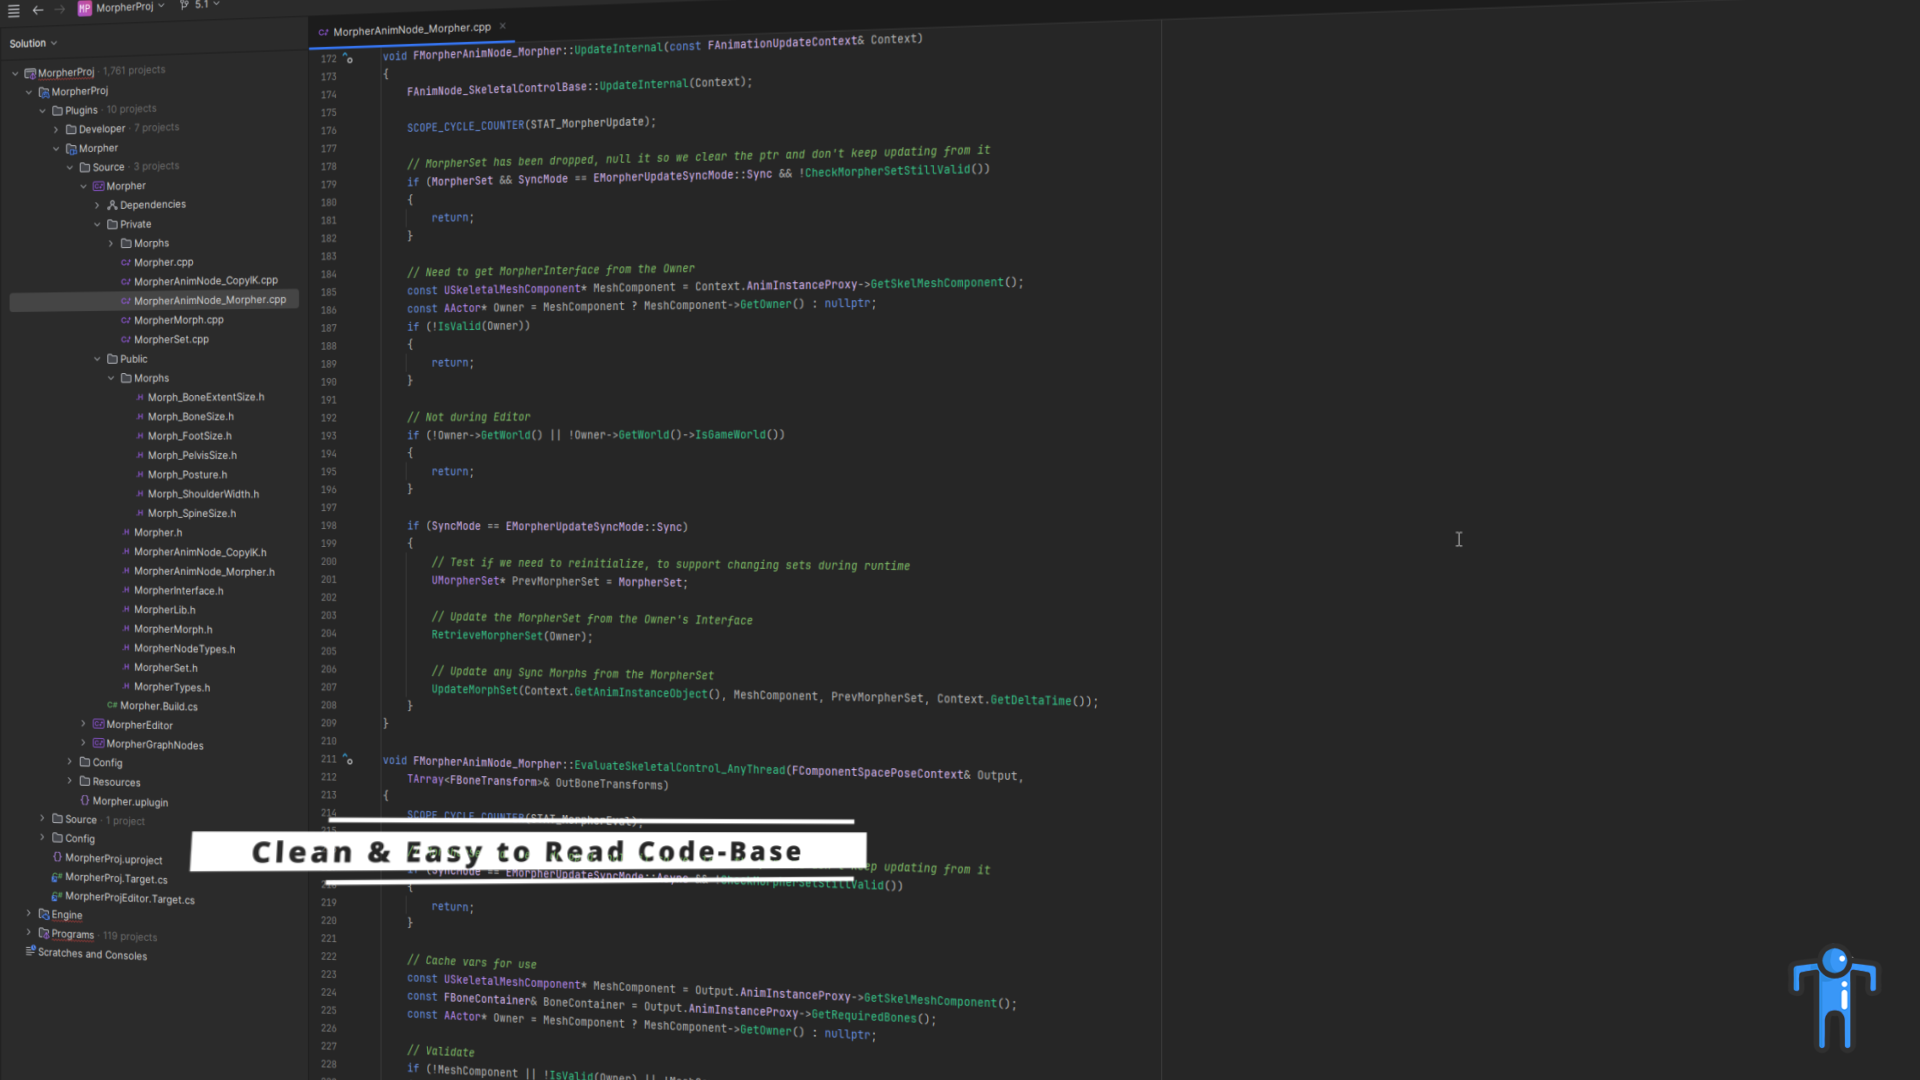The height and width of the screenshot is (1080, 1920).
Task: Click override gutter icon at line 211
Action: pos(348,759)
